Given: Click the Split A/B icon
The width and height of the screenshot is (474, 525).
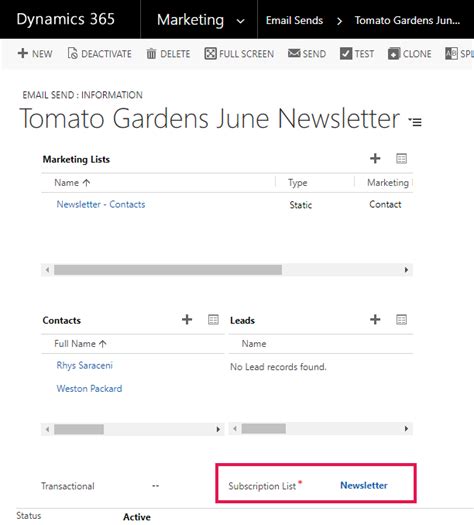Looking at the screenshot, I should coord(451,54).
